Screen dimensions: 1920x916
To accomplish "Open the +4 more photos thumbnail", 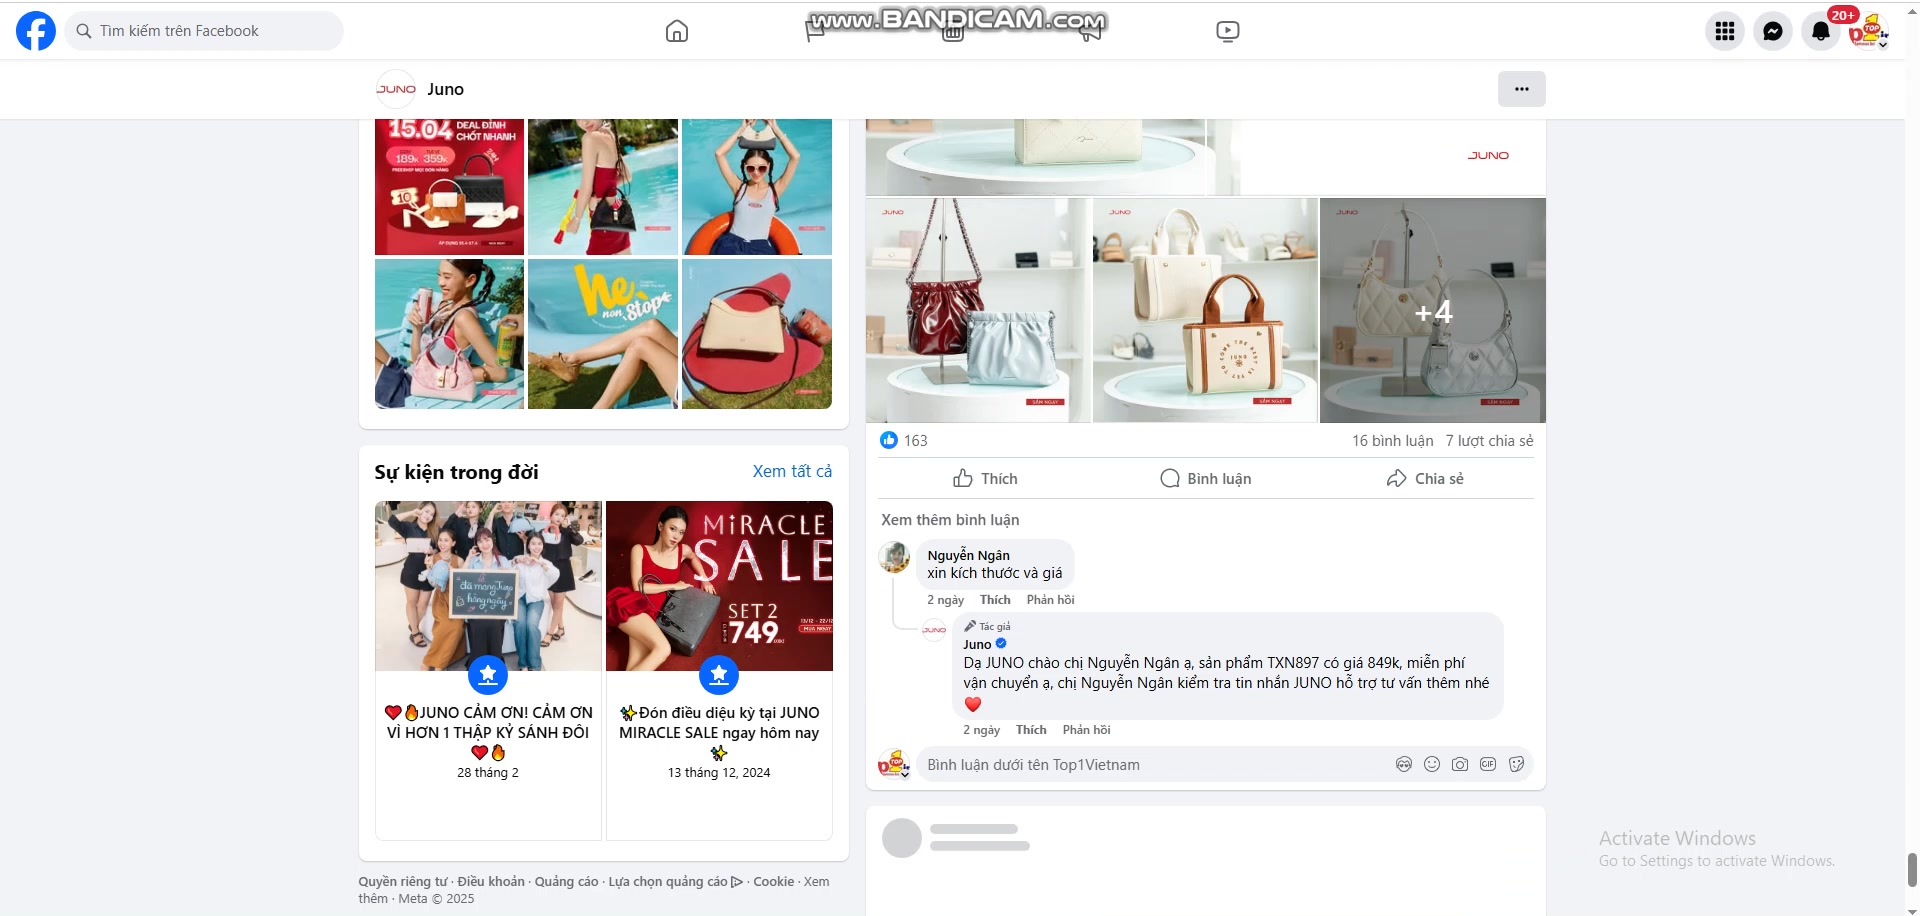I will (x=1432, y=311).
